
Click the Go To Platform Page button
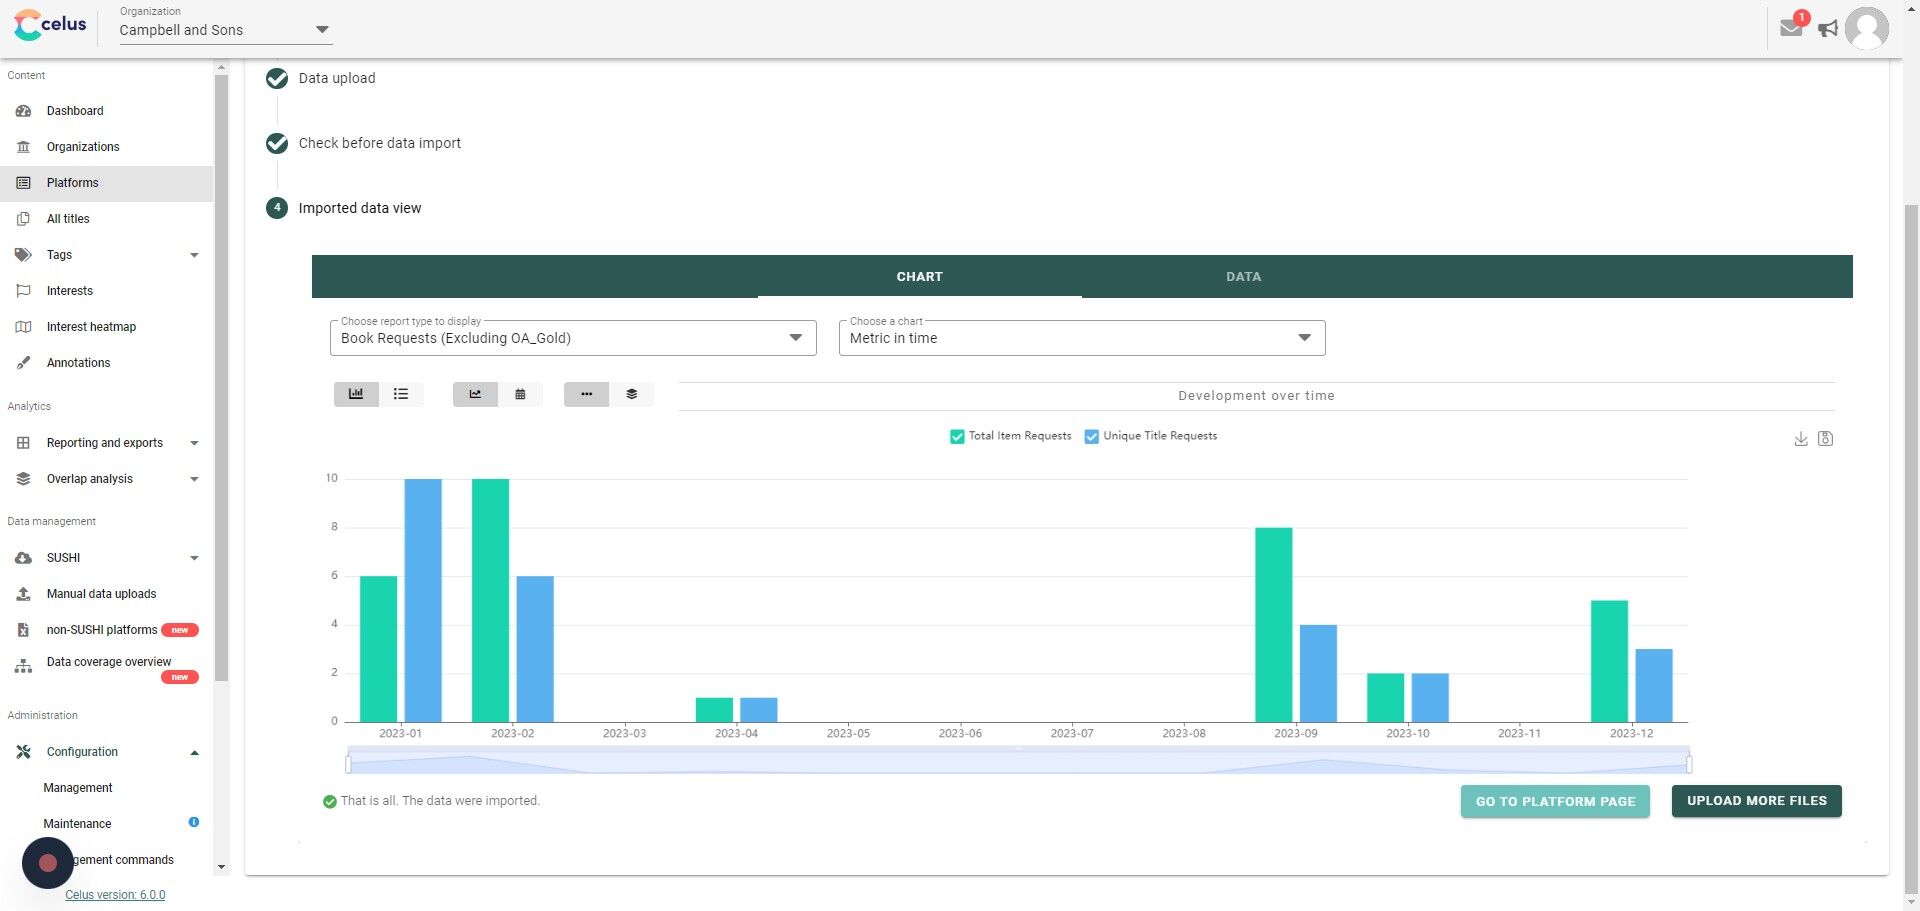(x=1555, y=801)
